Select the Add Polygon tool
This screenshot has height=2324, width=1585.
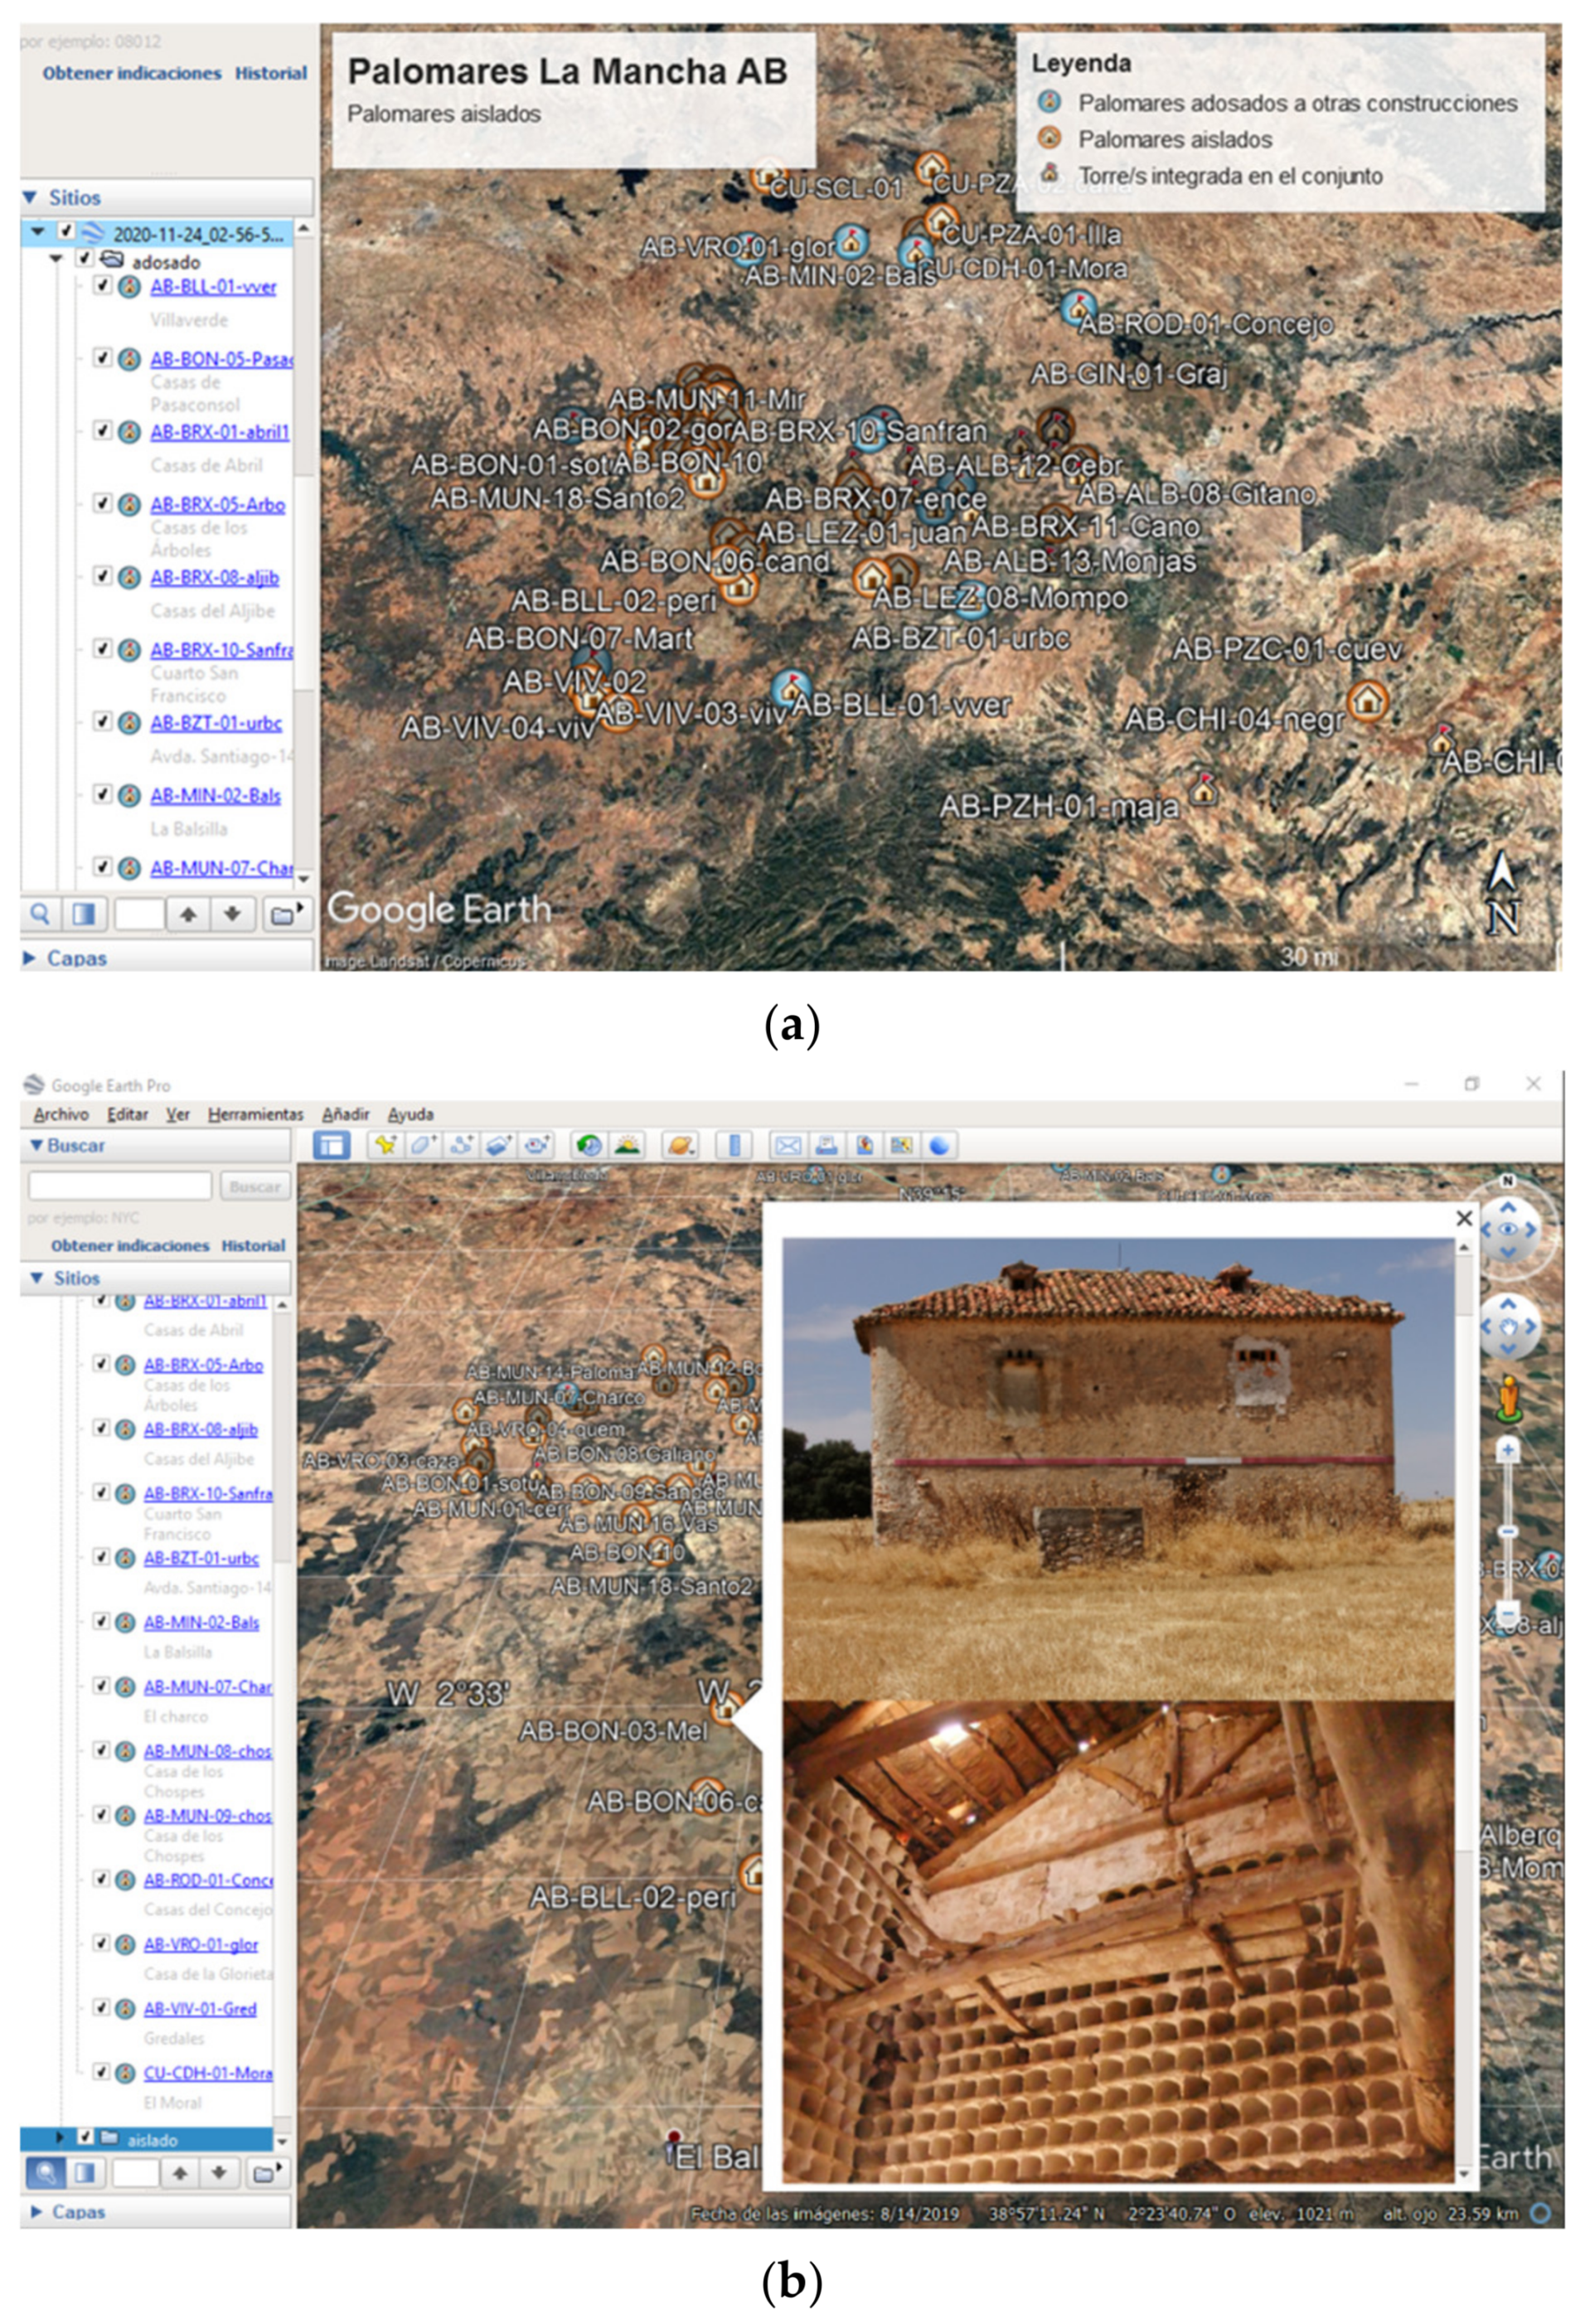[x=423, y=1146]
